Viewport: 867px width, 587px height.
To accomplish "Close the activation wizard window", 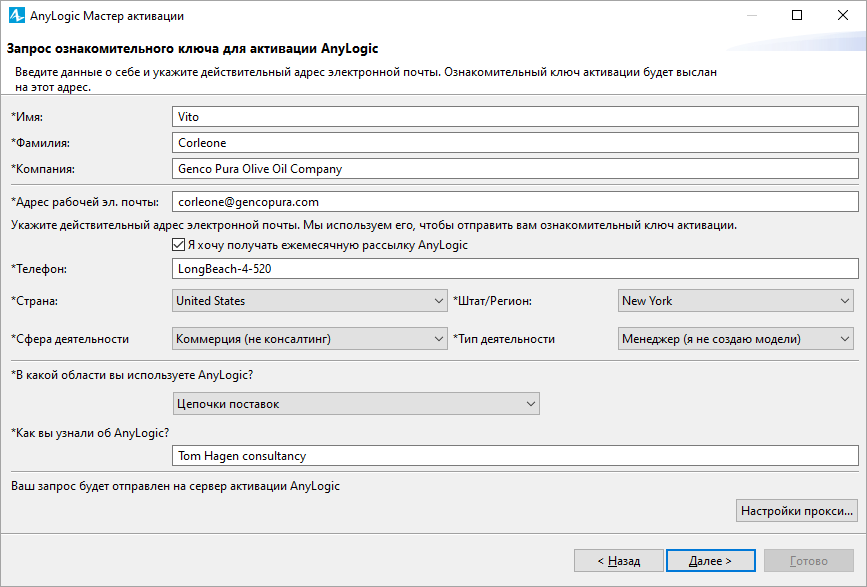I will pyautogui.click(x=843, y=15).
